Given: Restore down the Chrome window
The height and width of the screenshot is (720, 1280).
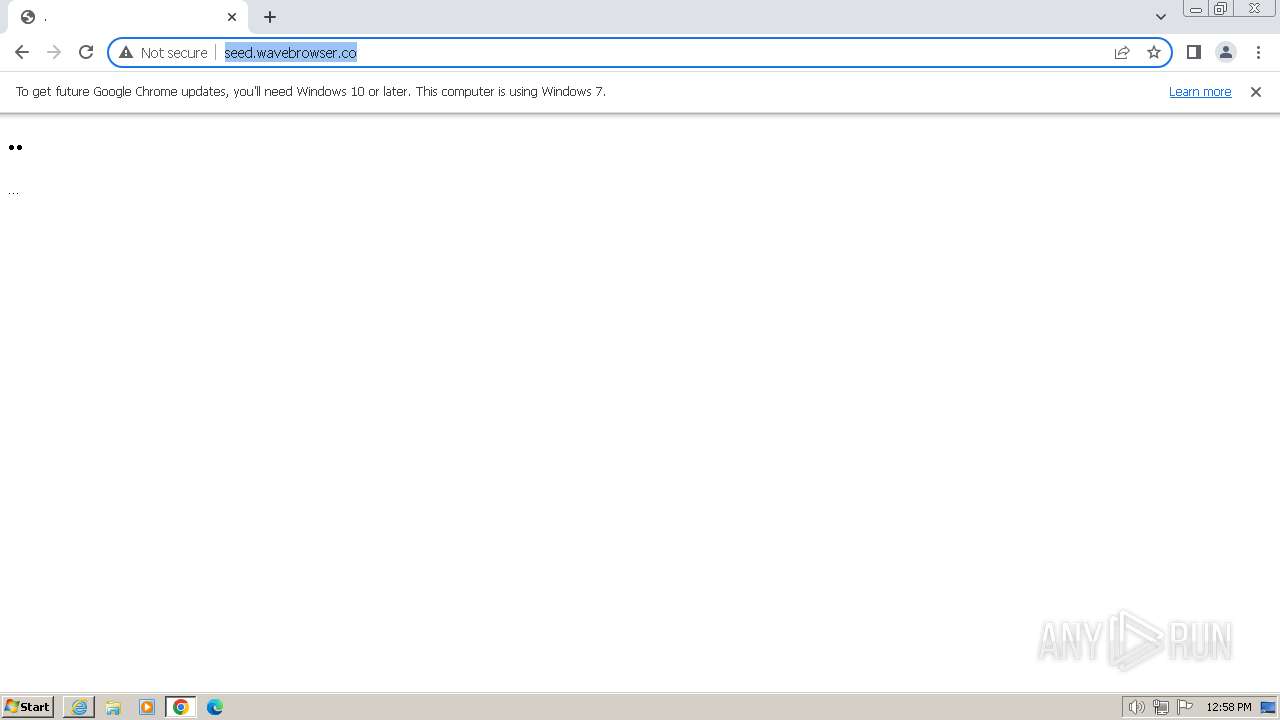Looking at the screenshot, I should click(1221, 9).
